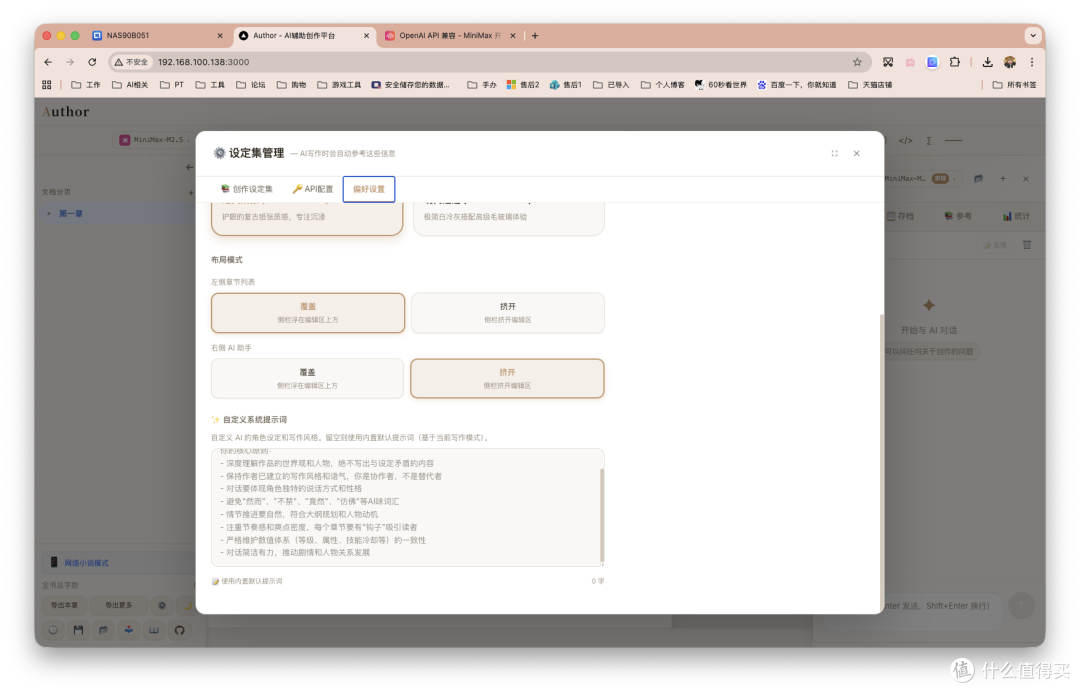Click the AI panel folder icon
Screen dimensions: 1080x693
978,179
